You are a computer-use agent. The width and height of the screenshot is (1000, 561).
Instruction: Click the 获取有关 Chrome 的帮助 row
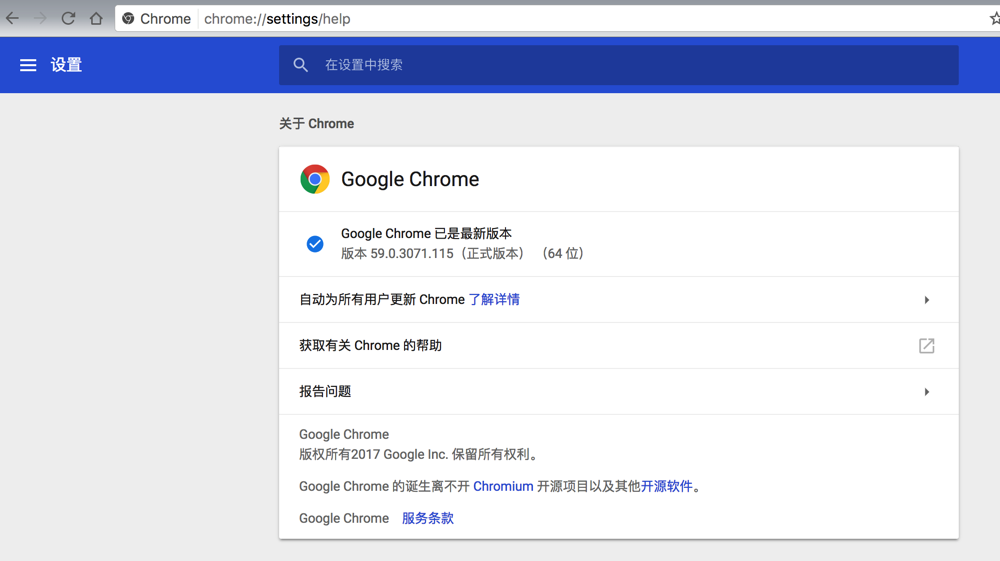(x=619, y=346)
